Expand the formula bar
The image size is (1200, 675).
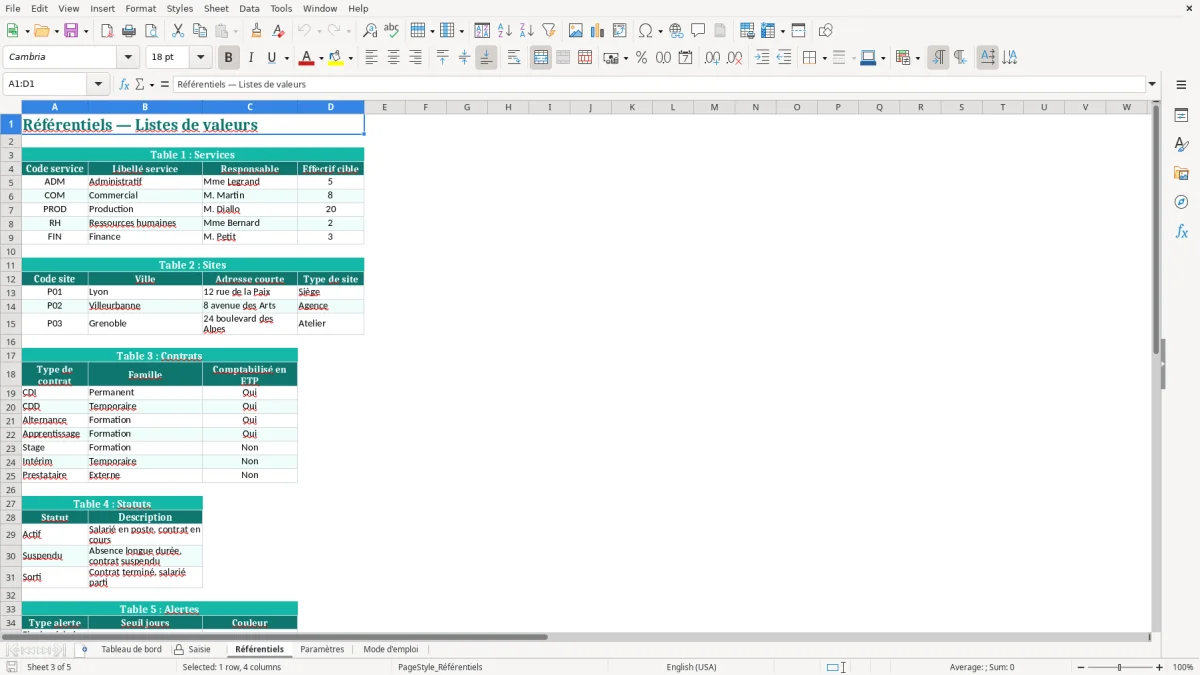pos(1152,85)
